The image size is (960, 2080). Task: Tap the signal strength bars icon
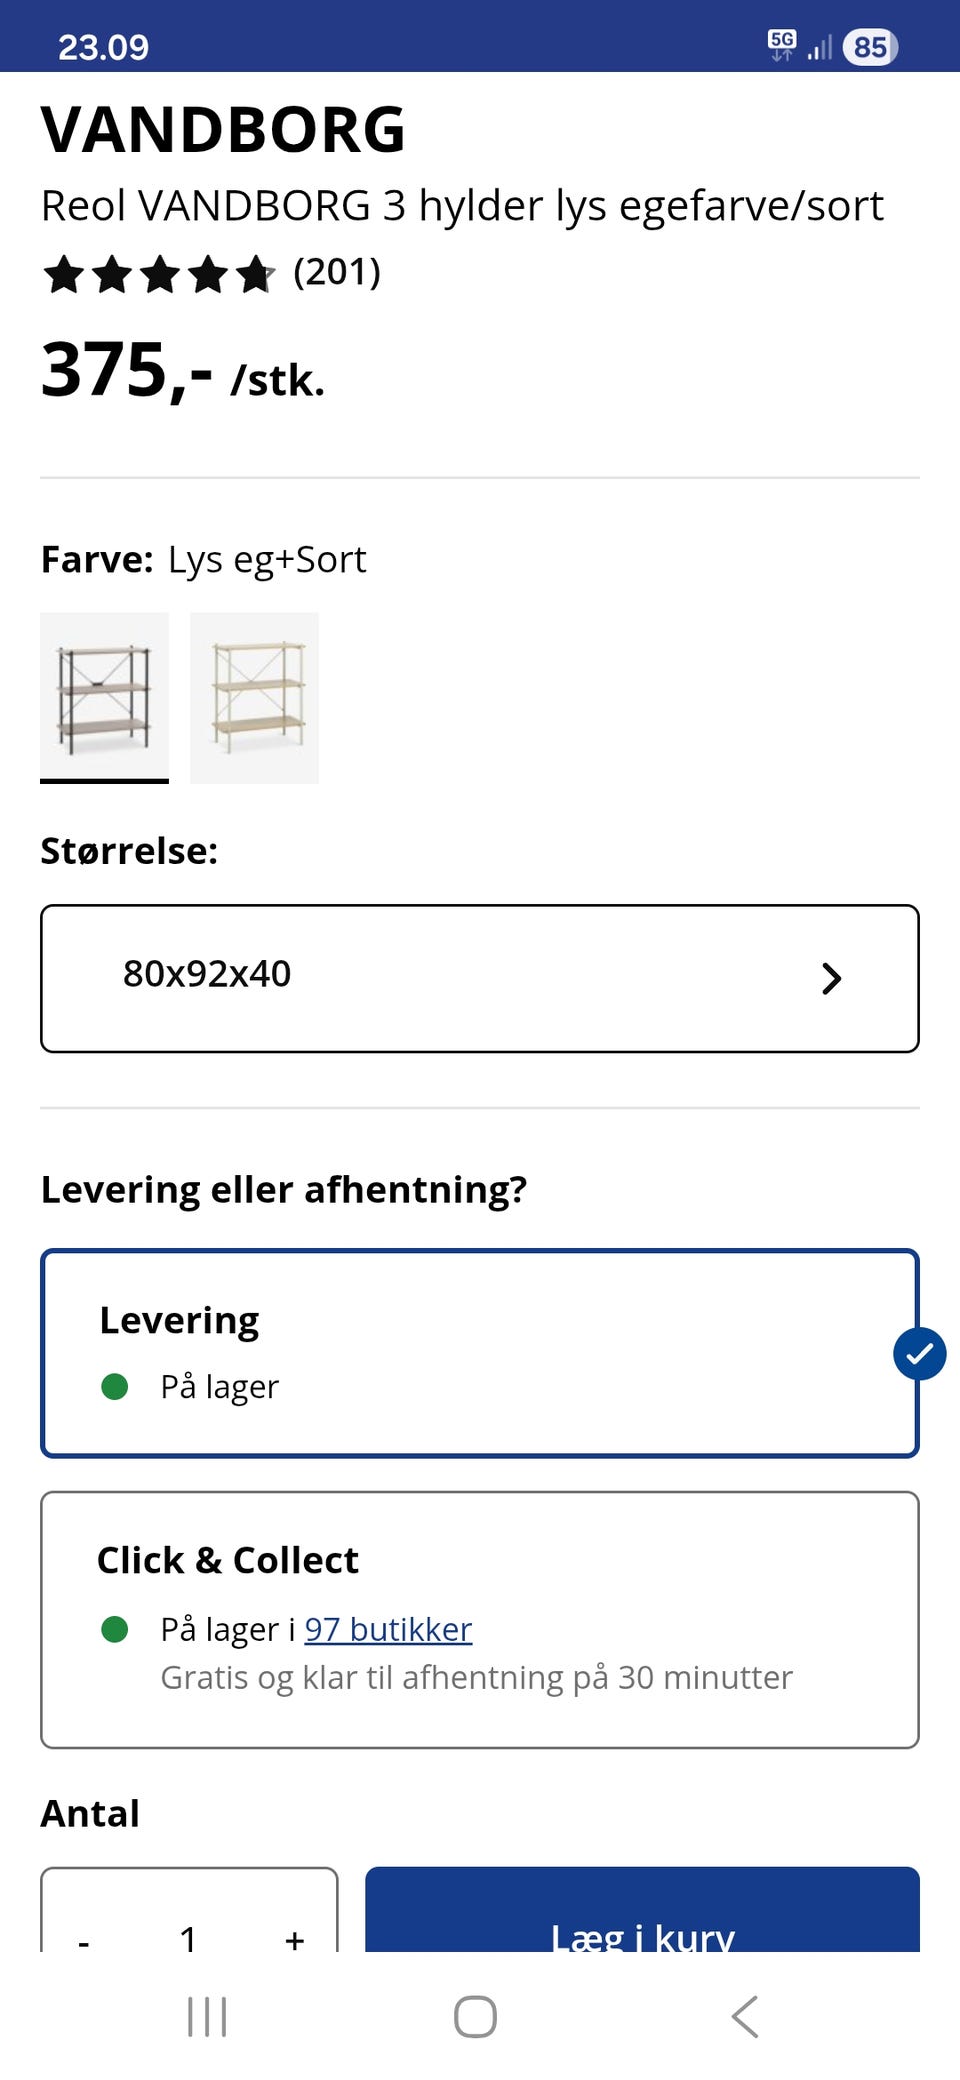click(x=820, y=47)
